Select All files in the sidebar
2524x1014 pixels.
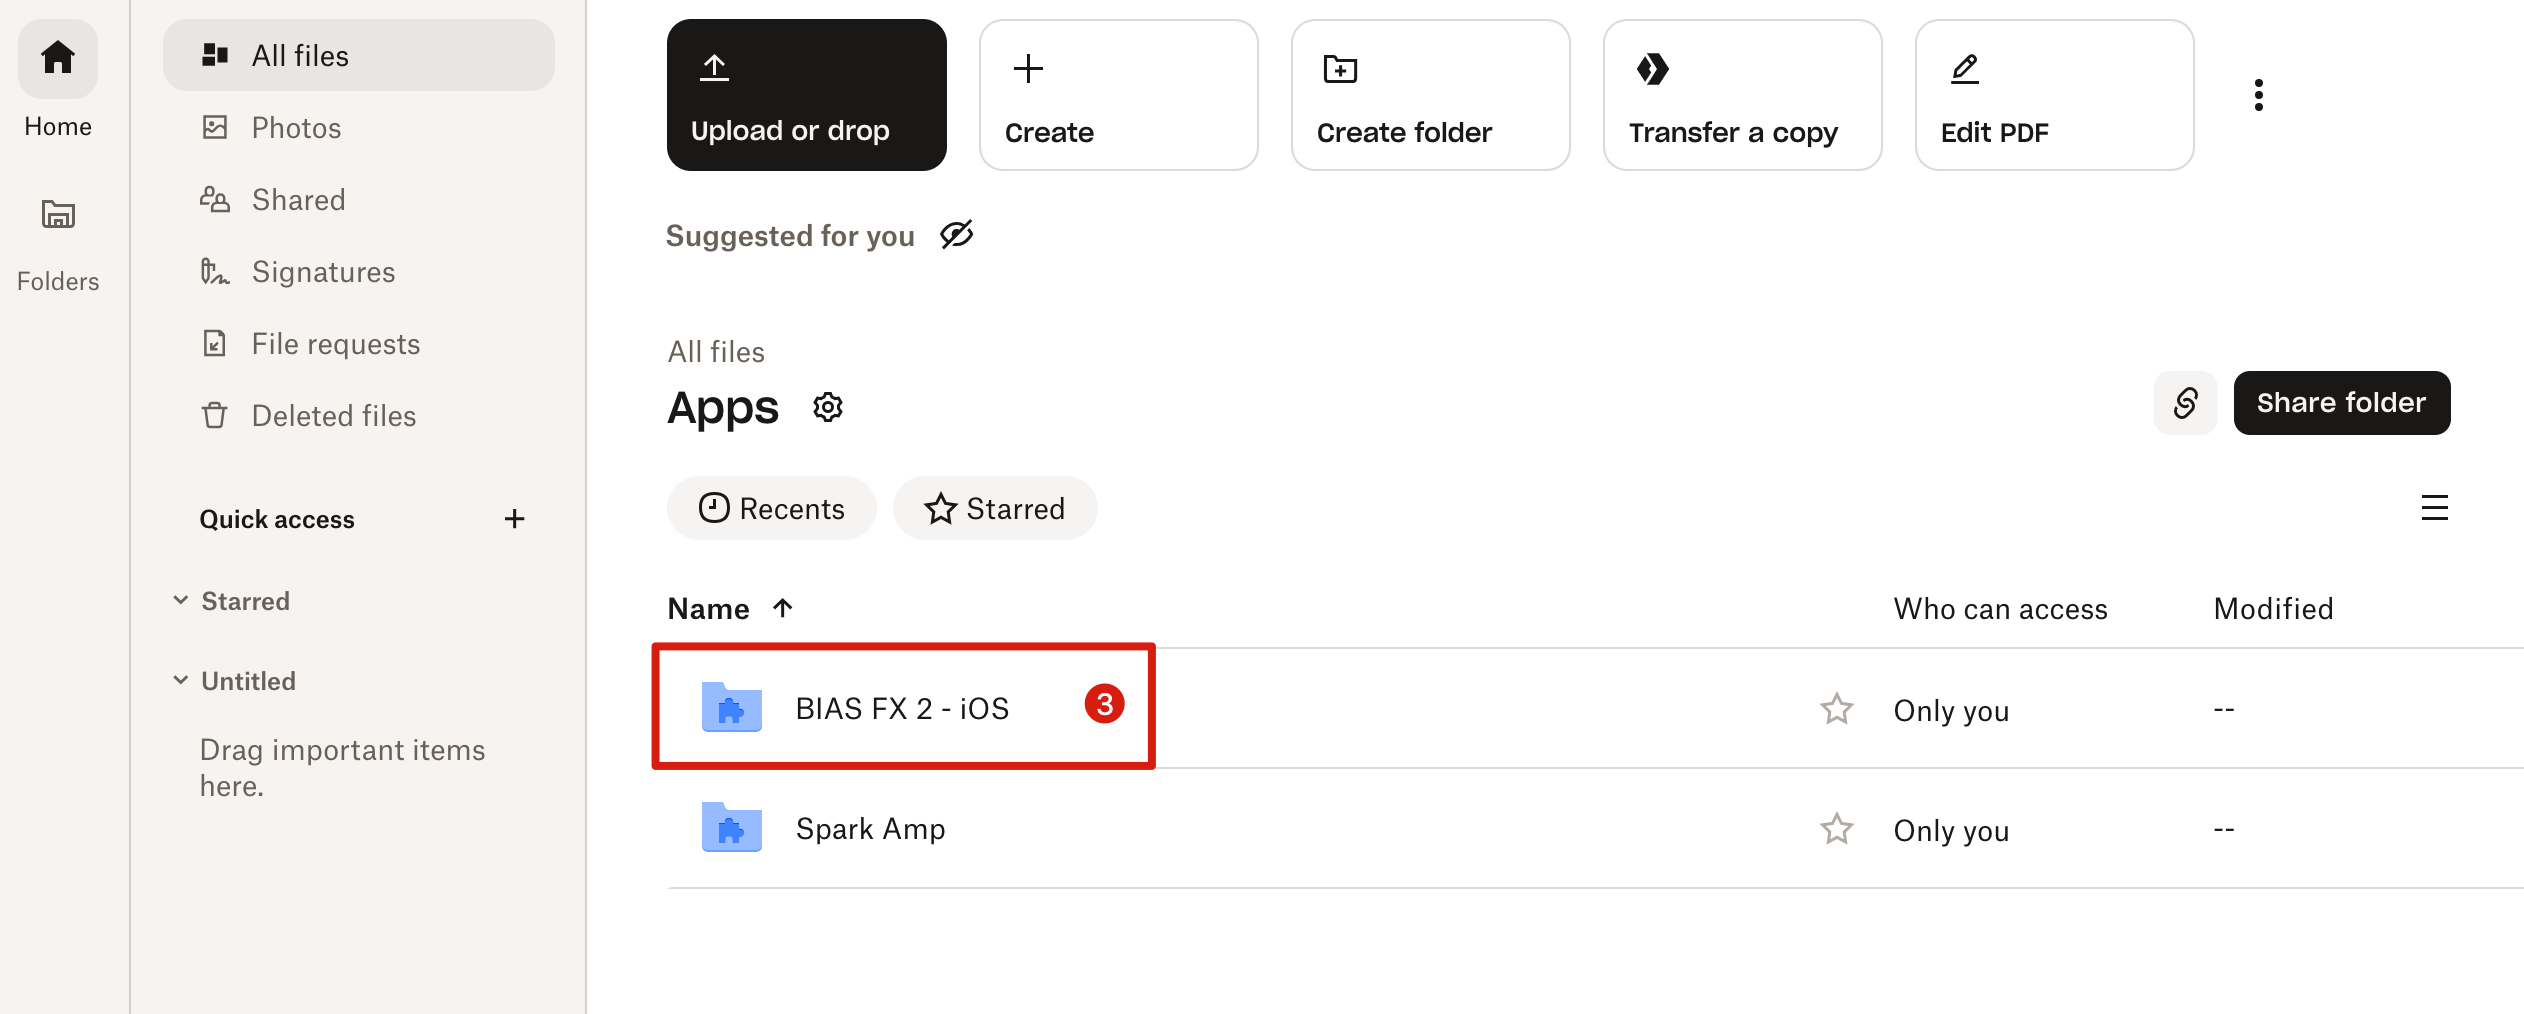tap(359, 56)
